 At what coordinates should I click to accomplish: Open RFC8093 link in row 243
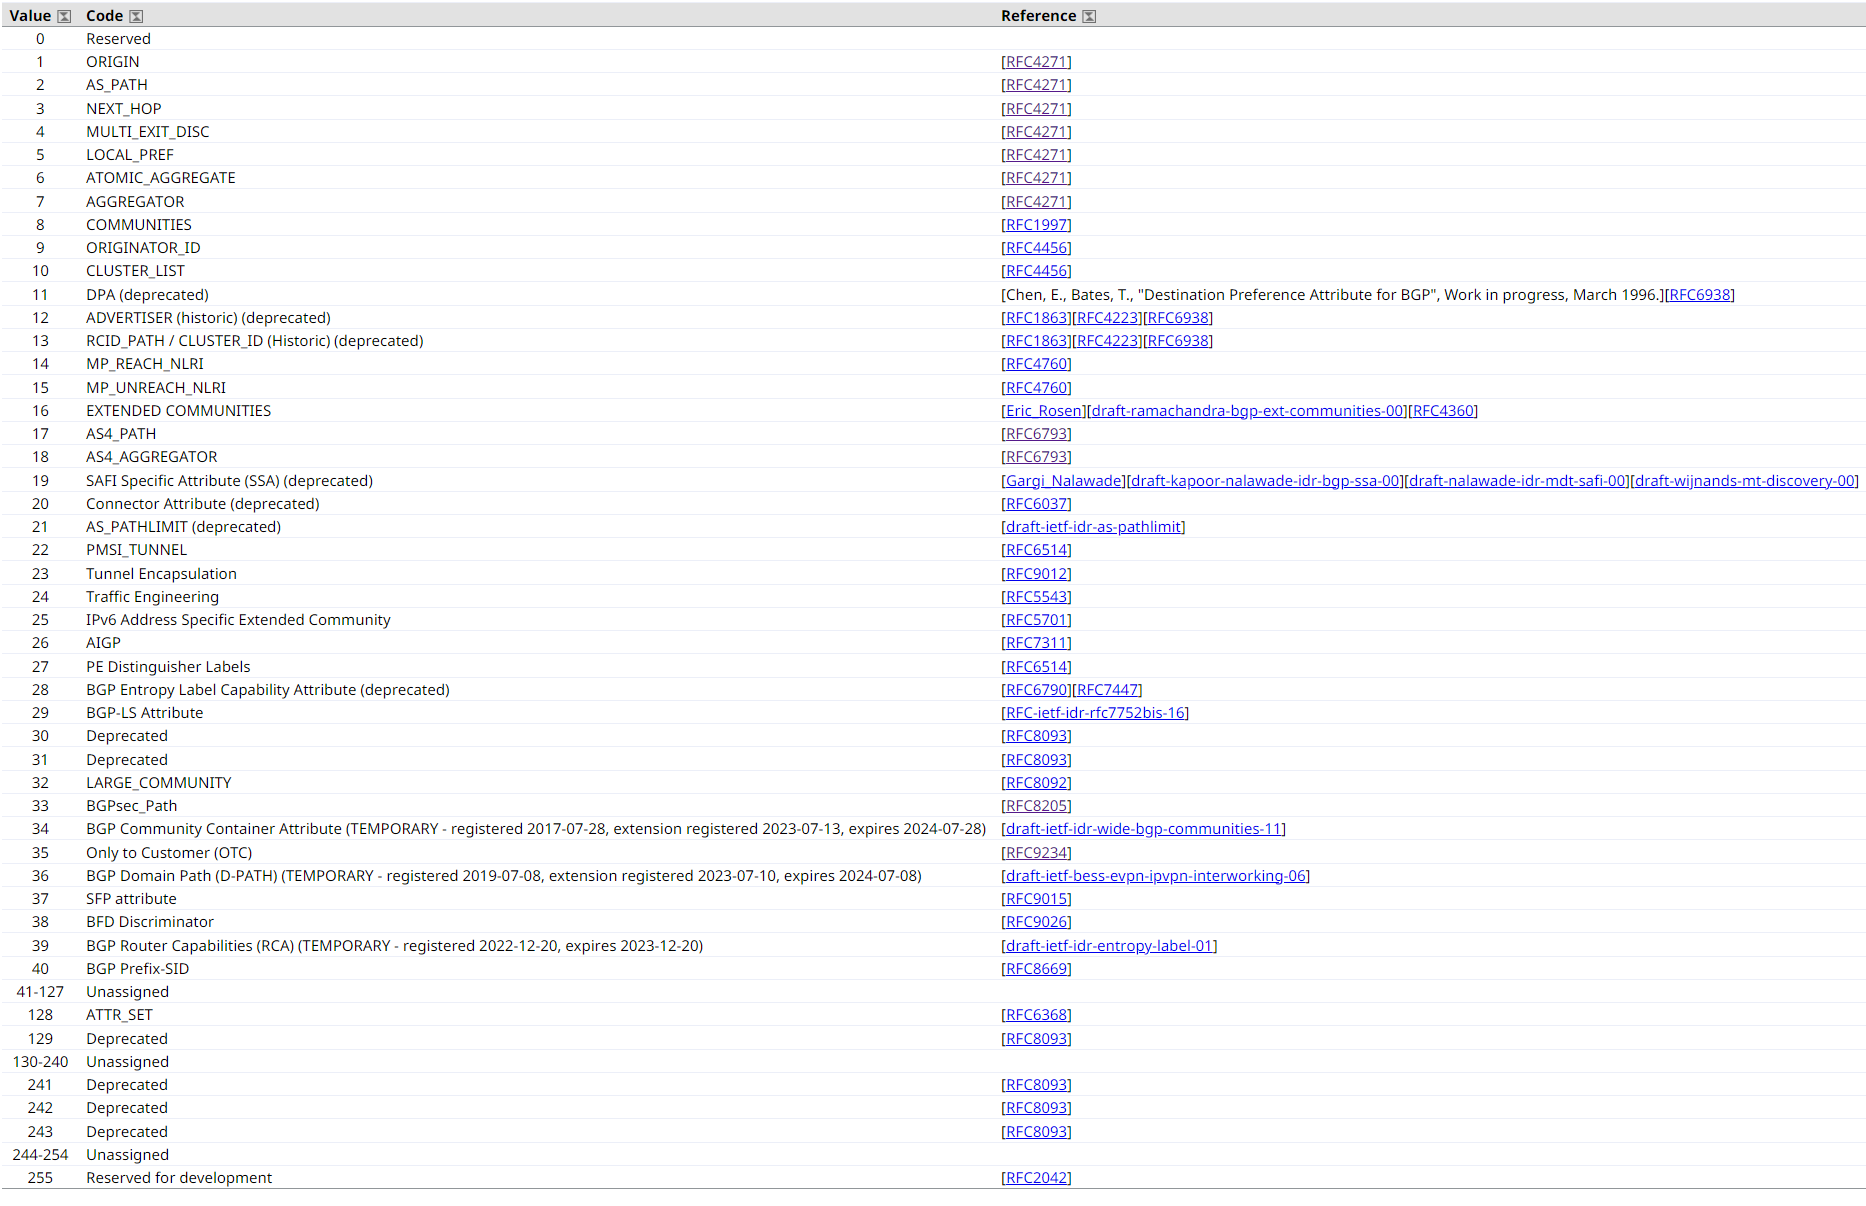[1036, 1132]
